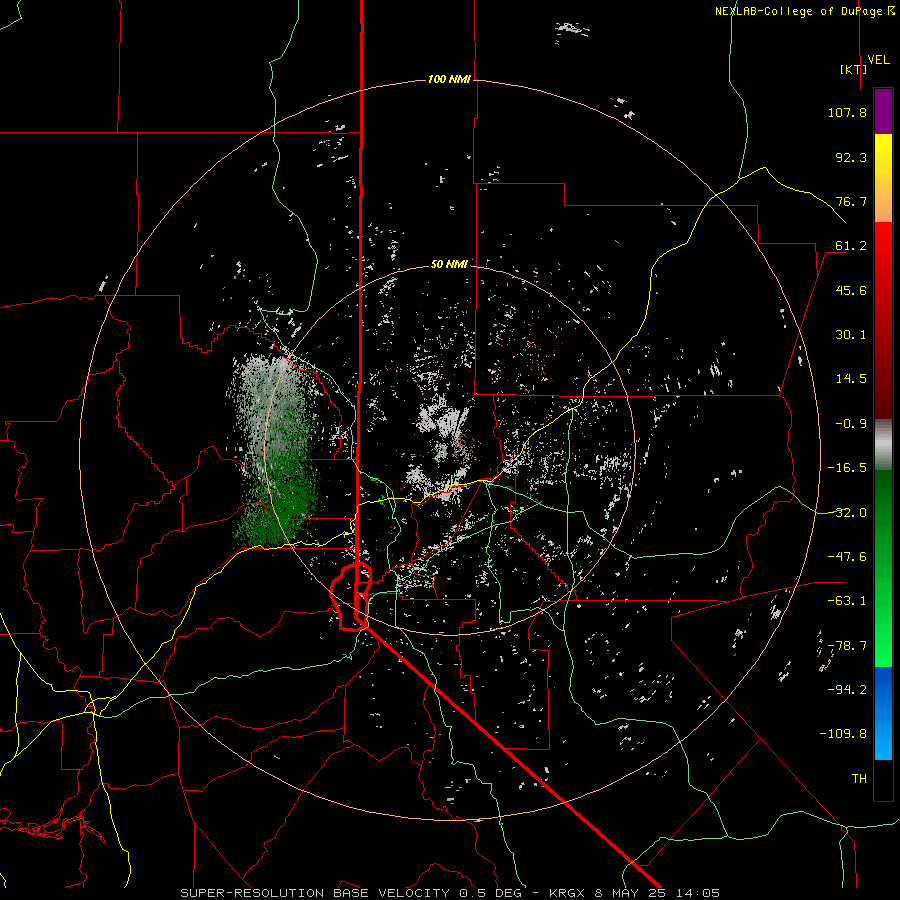Screen dimensions: 900x900
Task: Select the -0.9 legend value
Action: pos(851,424)
